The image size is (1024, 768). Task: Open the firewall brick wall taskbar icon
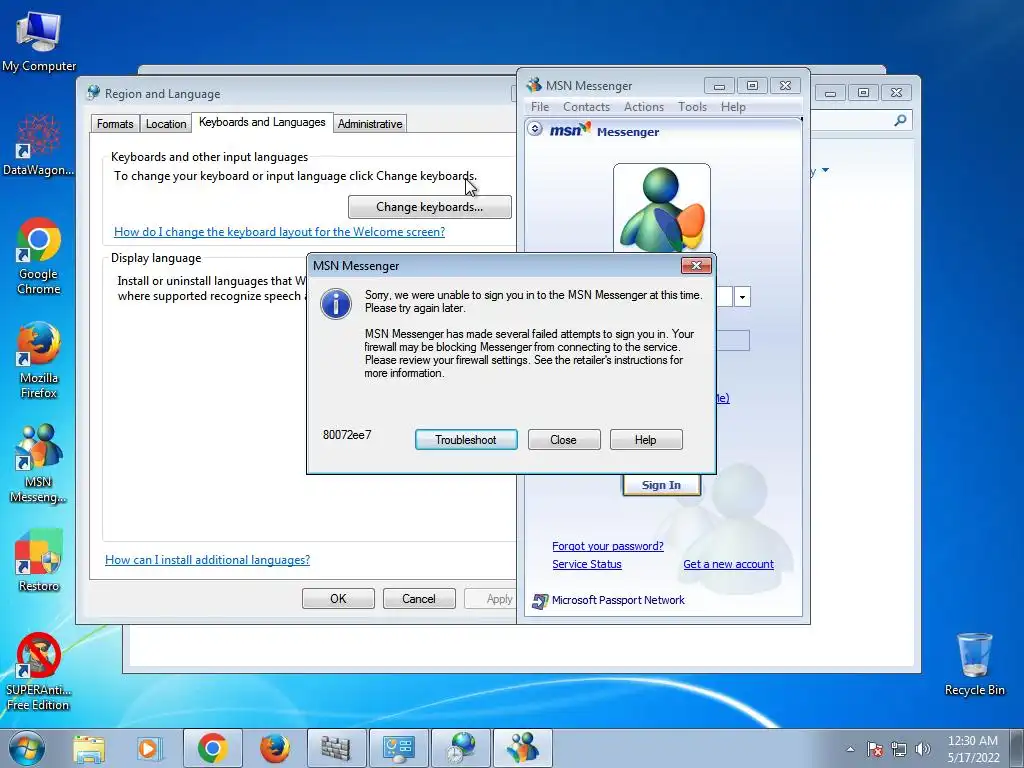[336, 748]
